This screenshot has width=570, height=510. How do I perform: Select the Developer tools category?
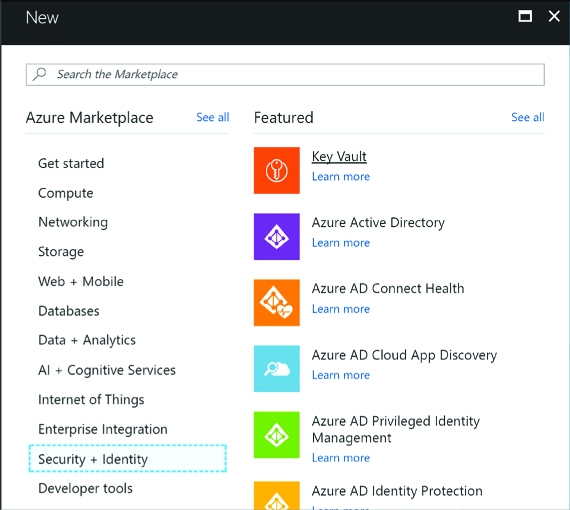click(85, 488)
